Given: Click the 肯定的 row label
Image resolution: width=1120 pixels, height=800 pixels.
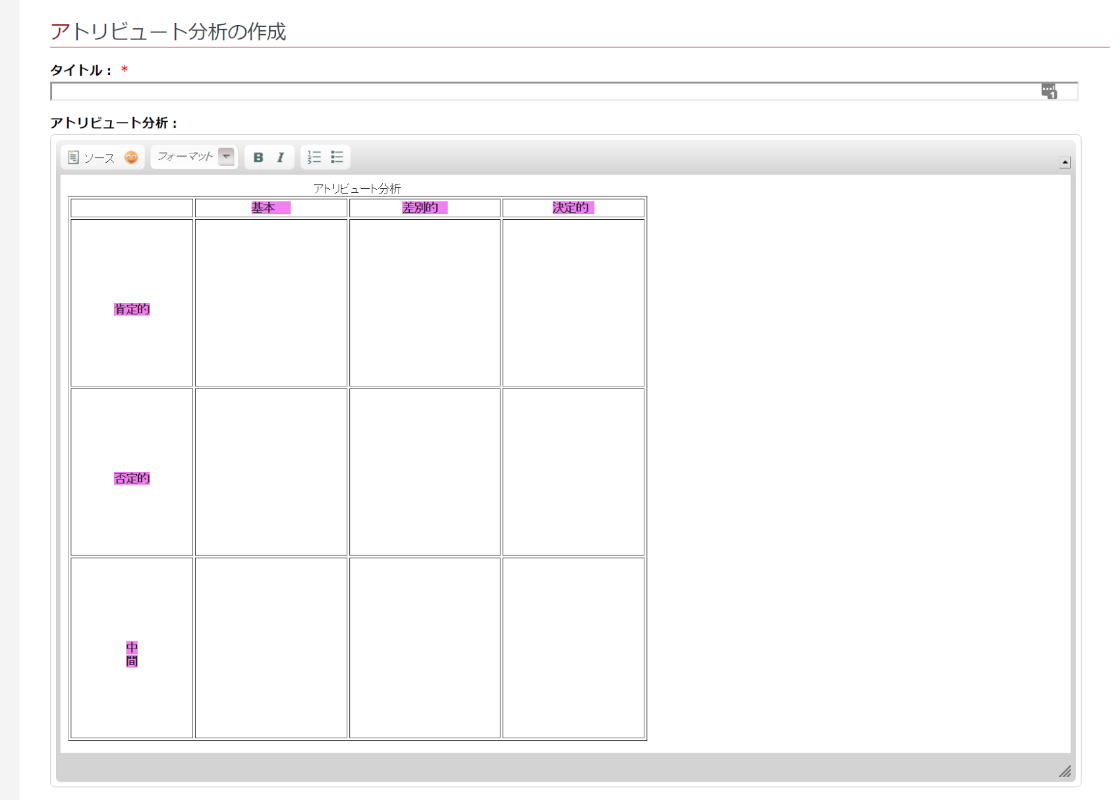Looking at the screenshot, I should pyautogui.click(x=132, y=310).
